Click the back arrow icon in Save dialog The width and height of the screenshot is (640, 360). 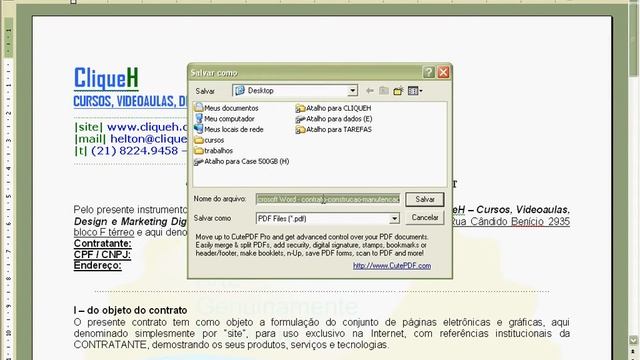pos(370,91)
